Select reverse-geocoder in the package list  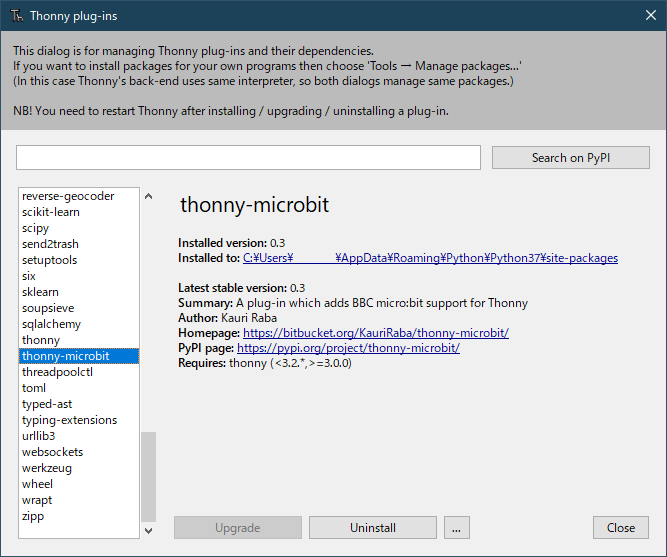(79, 196)
